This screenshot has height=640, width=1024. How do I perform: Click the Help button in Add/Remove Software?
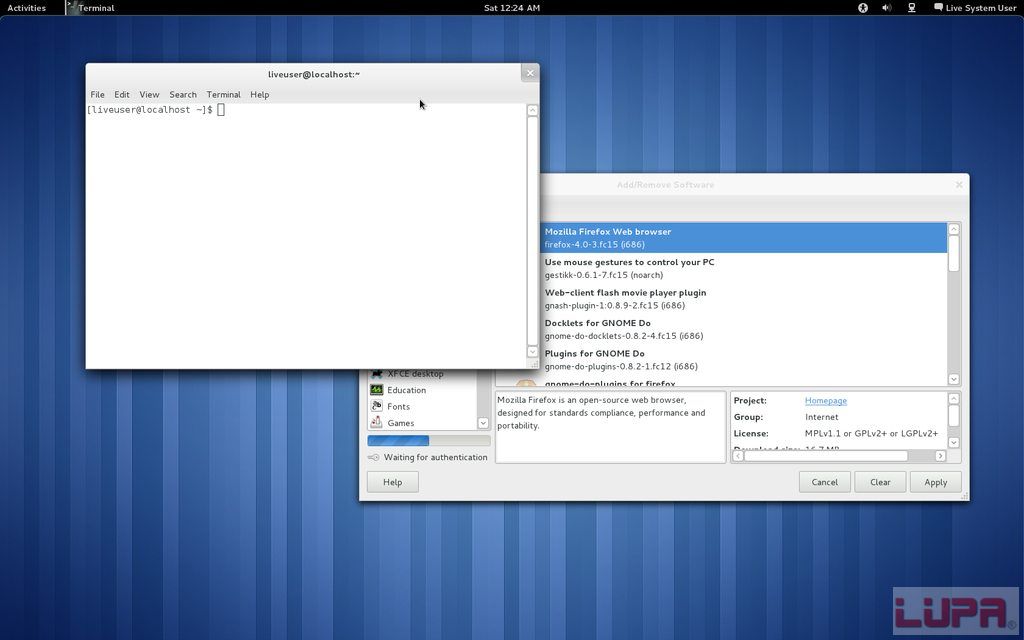[x=392, y=482]
